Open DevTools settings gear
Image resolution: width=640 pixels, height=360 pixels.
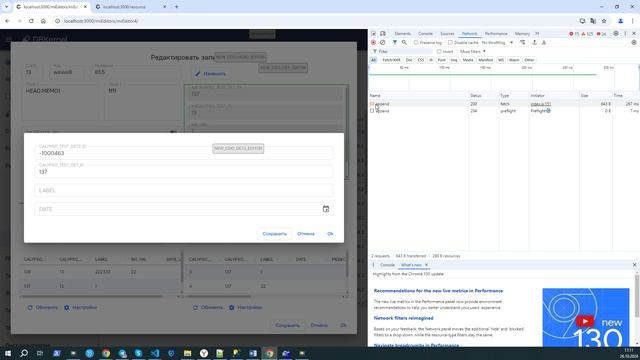point(616,33)
